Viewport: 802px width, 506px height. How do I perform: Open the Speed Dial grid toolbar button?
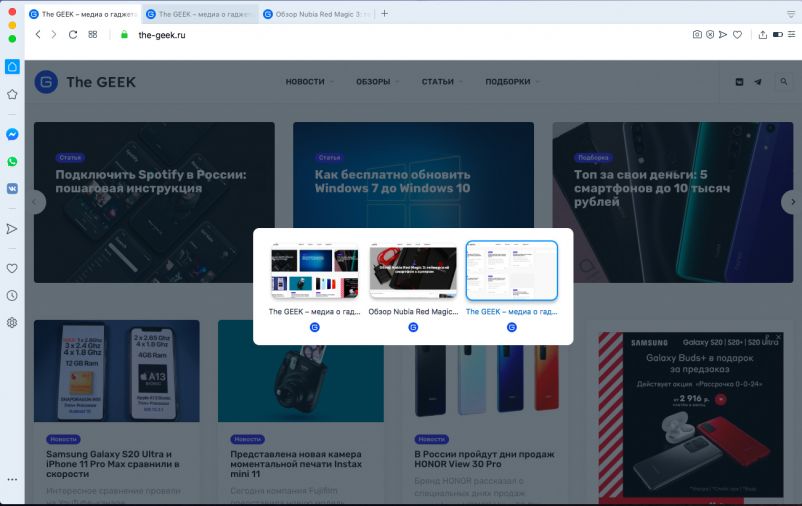coord(93,34)
